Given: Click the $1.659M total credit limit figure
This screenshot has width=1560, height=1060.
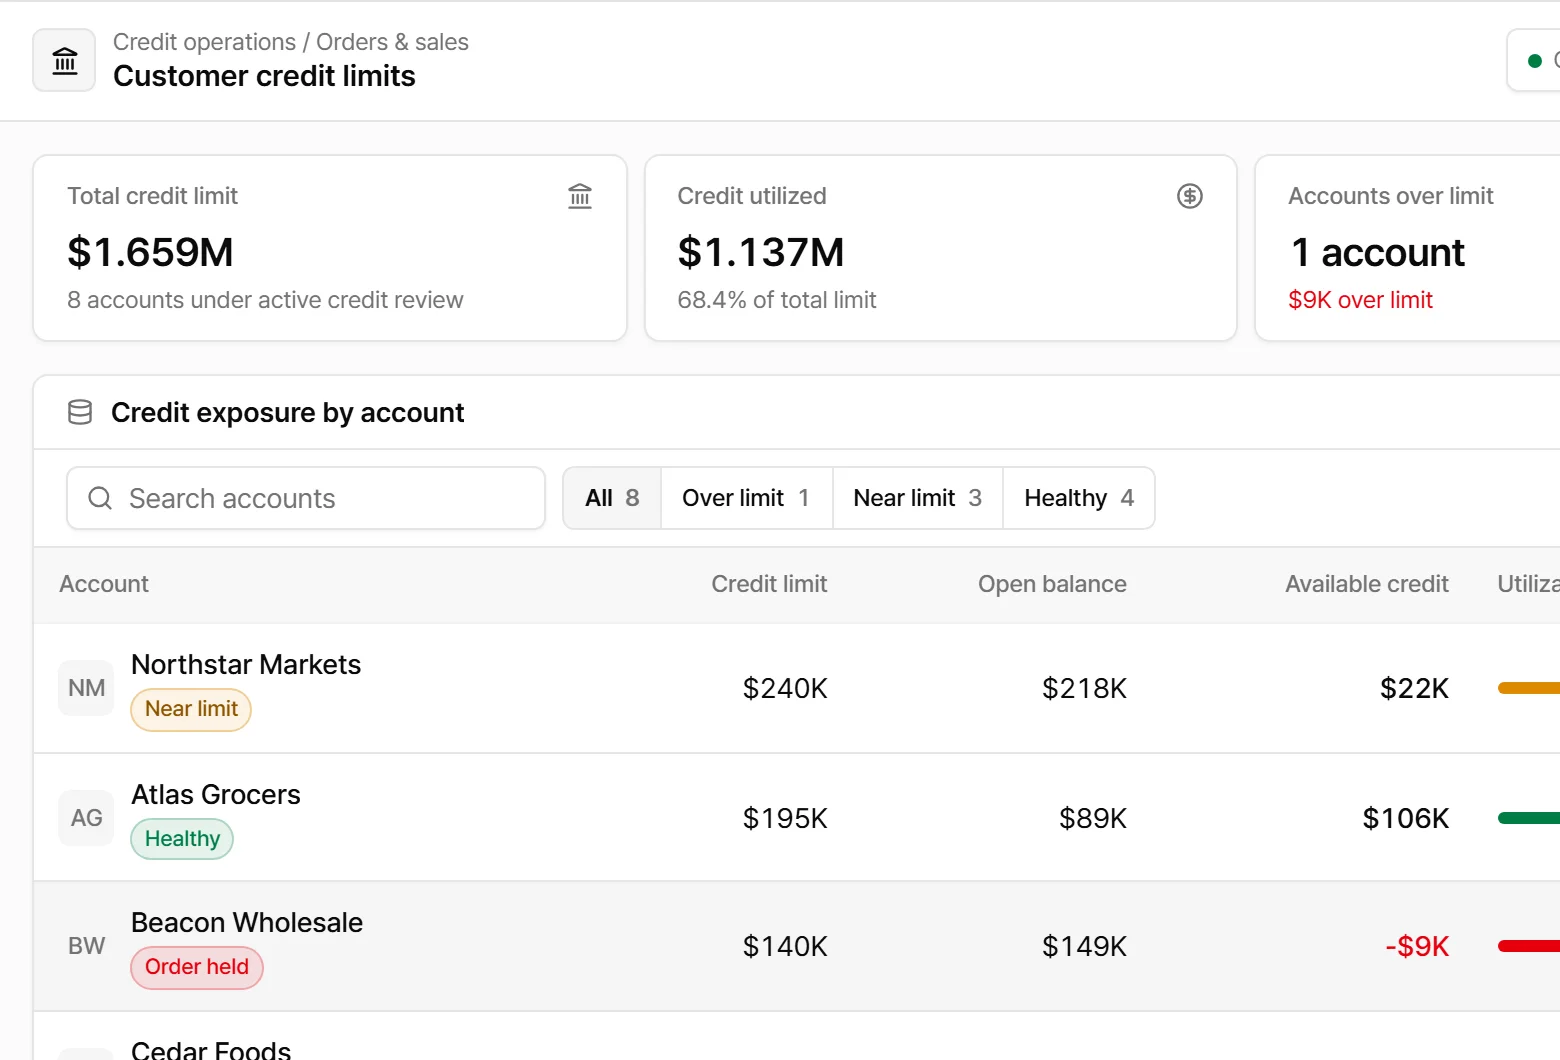Looking at the screenshot, I should (150, 252).
